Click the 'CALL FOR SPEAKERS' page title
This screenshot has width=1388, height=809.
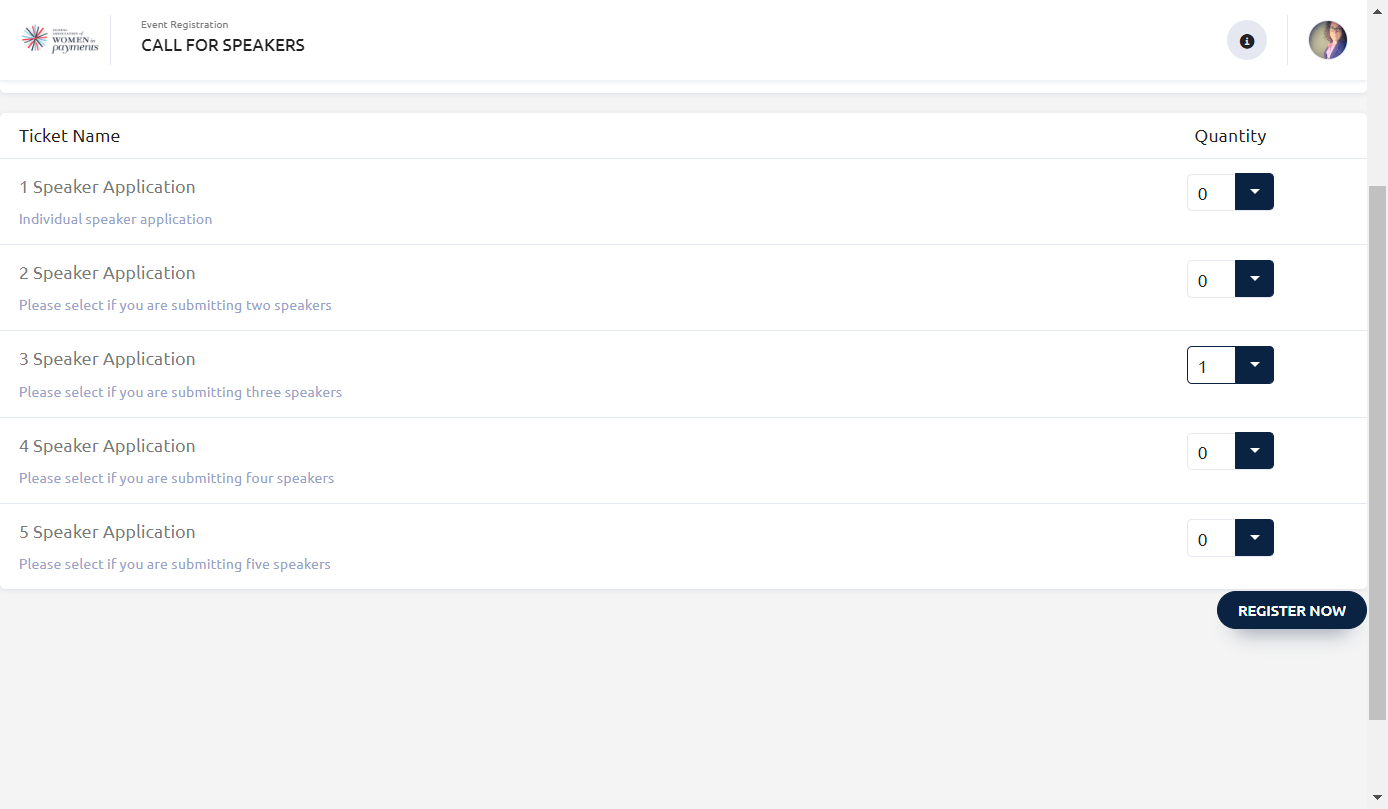point(223,45)
